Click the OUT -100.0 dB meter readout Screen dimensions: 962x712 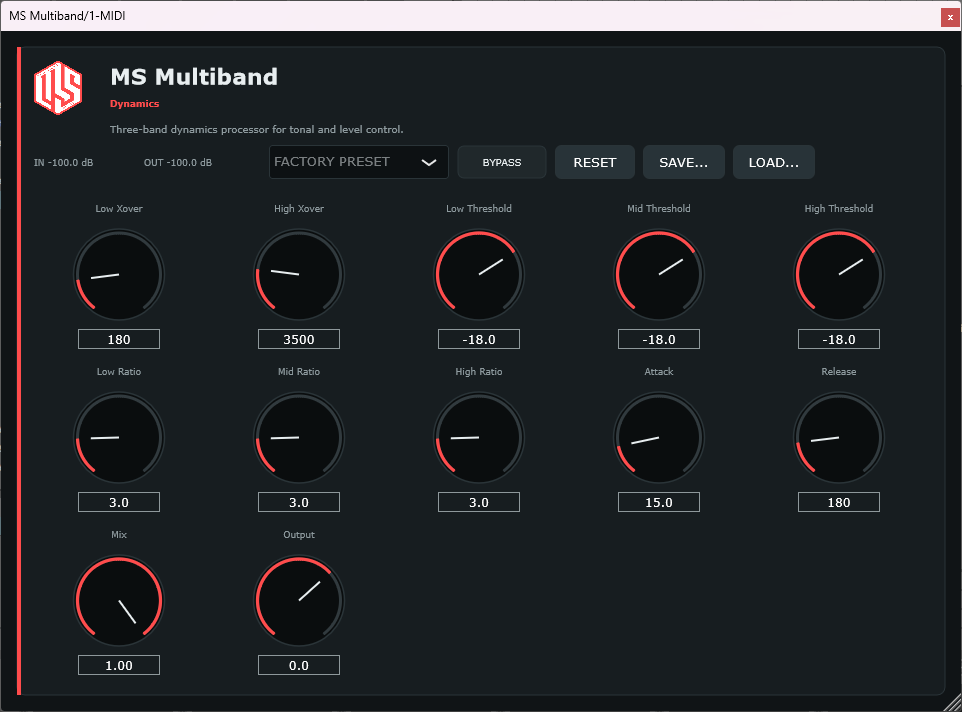click(178, 163)
